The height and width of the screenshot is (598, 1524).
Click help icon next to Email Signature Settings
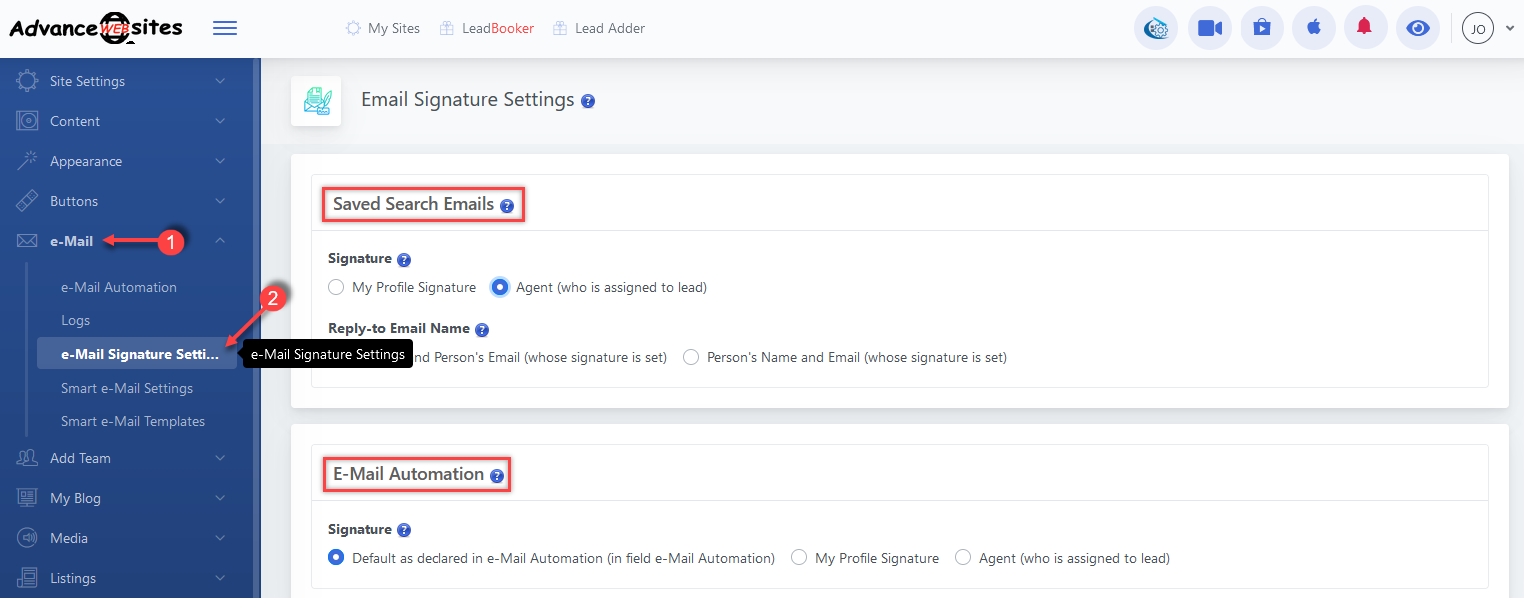click(588, 101)
